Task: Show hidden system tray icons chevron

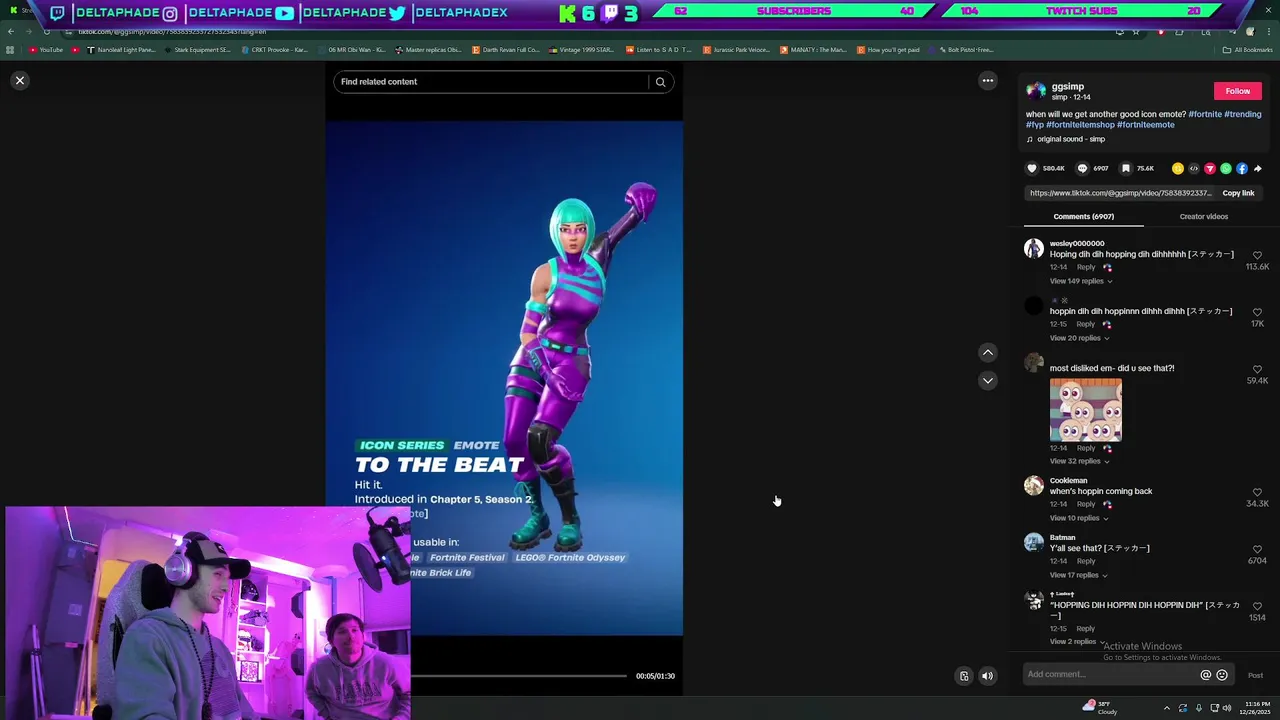Action: [x=1166, y=708]
